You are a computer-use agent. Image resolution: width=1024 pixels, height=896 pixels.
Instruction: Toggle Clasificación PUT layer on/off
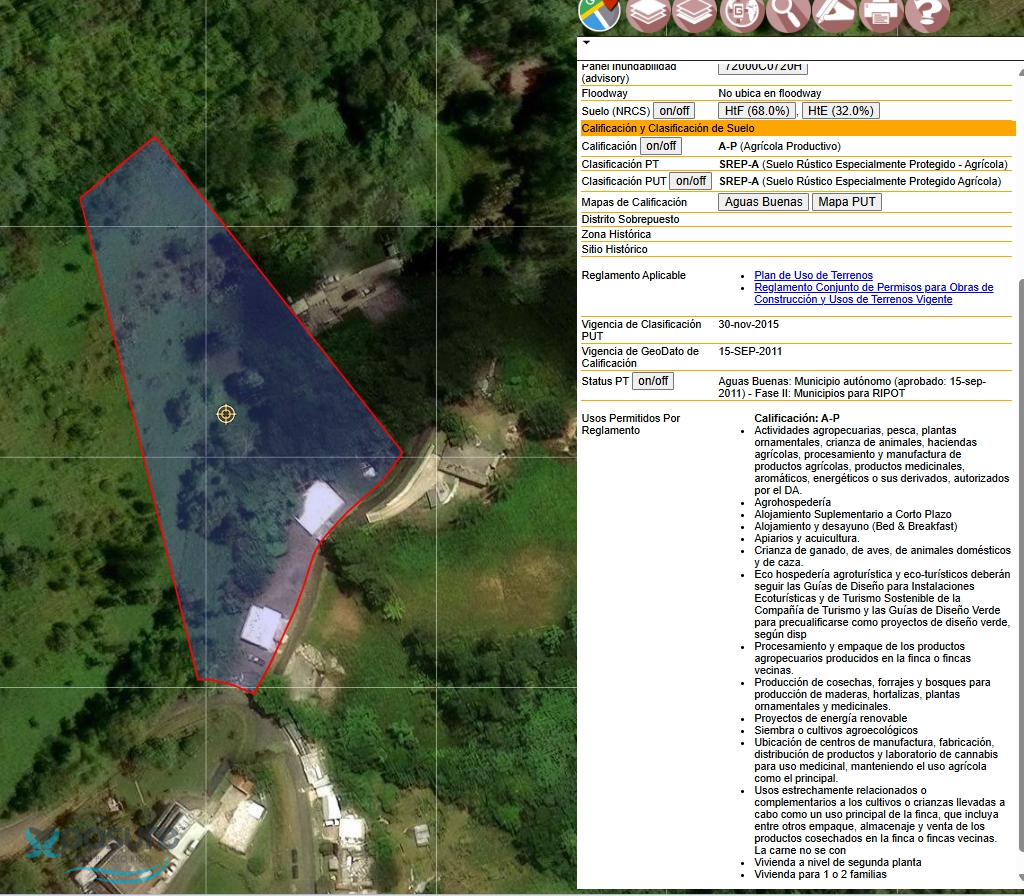coord(690,181)
